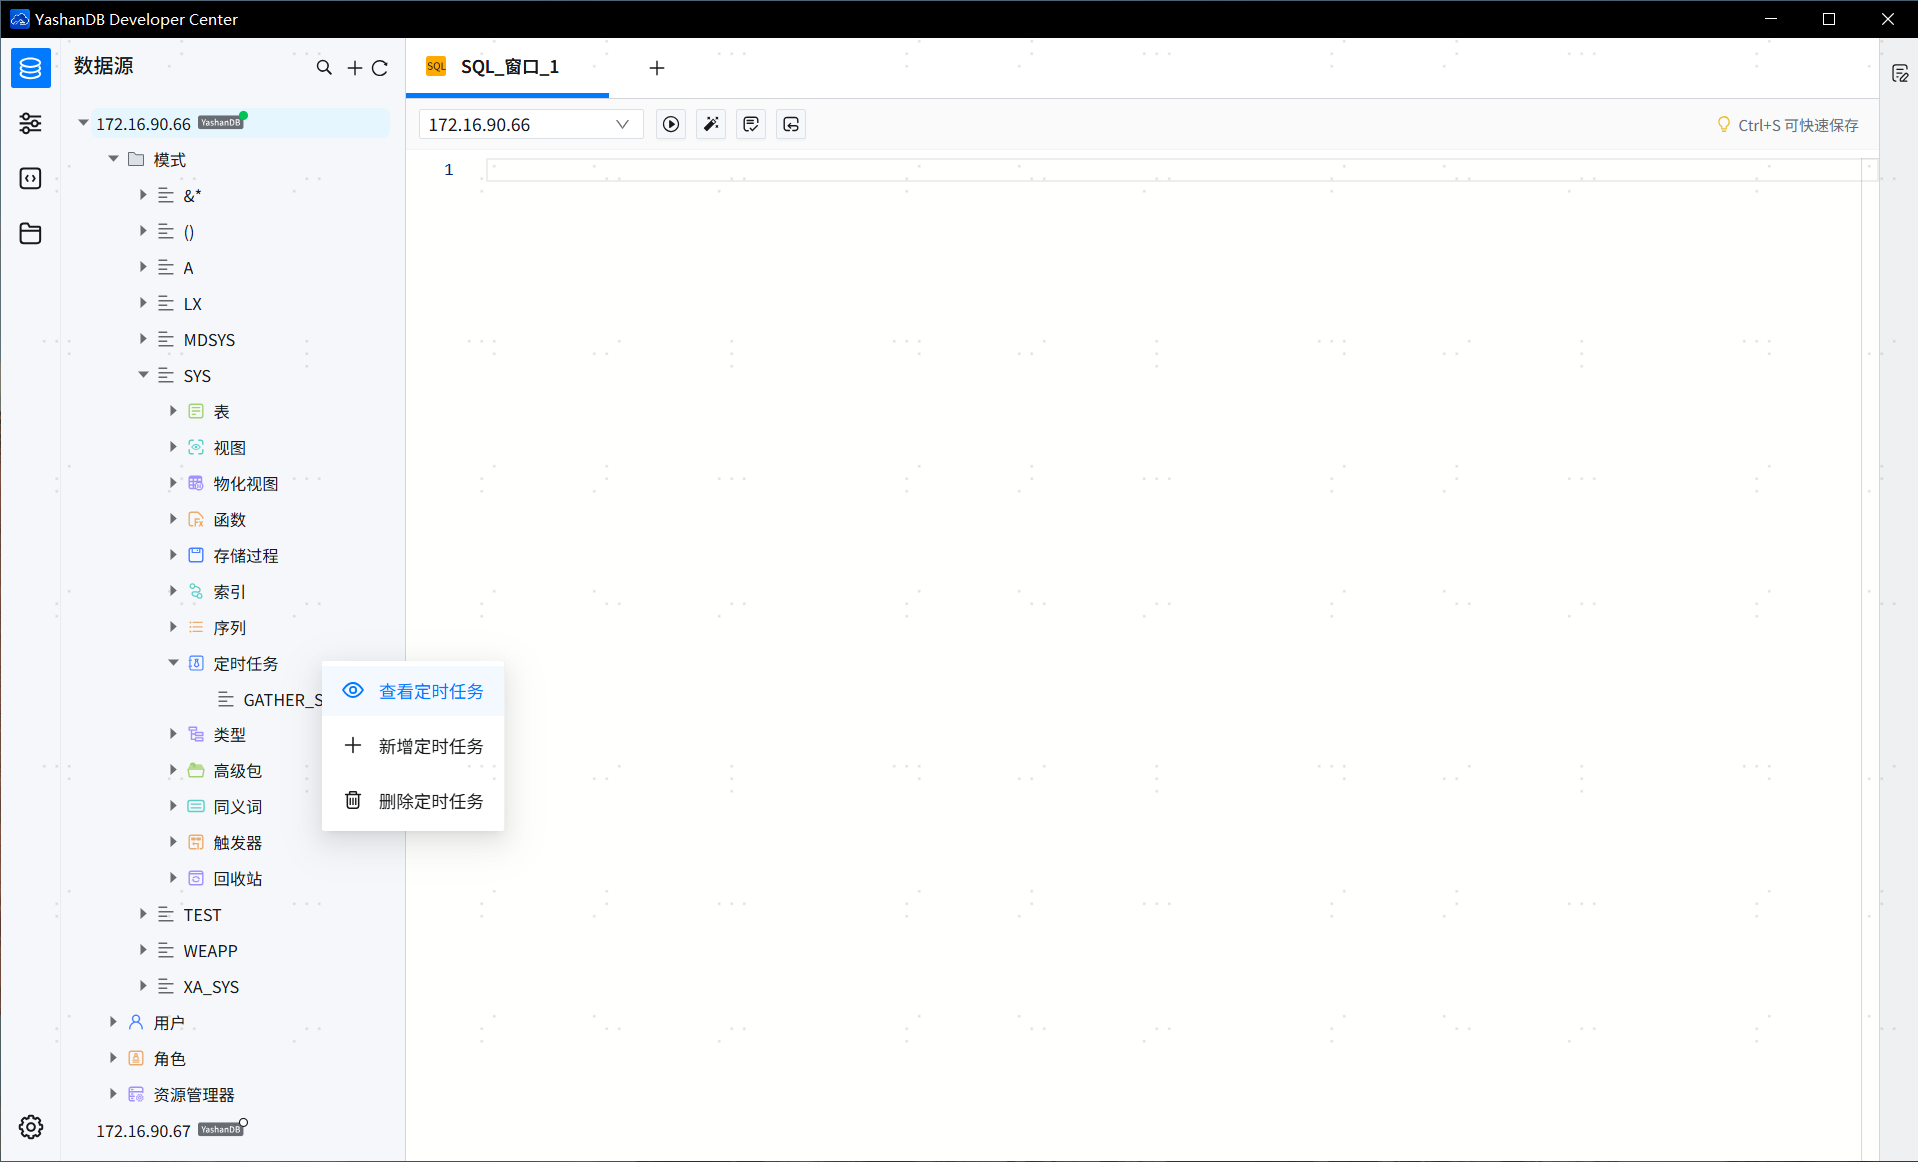
Task: Expand the MDSYS schema
Action: click(x=143, y=339)
